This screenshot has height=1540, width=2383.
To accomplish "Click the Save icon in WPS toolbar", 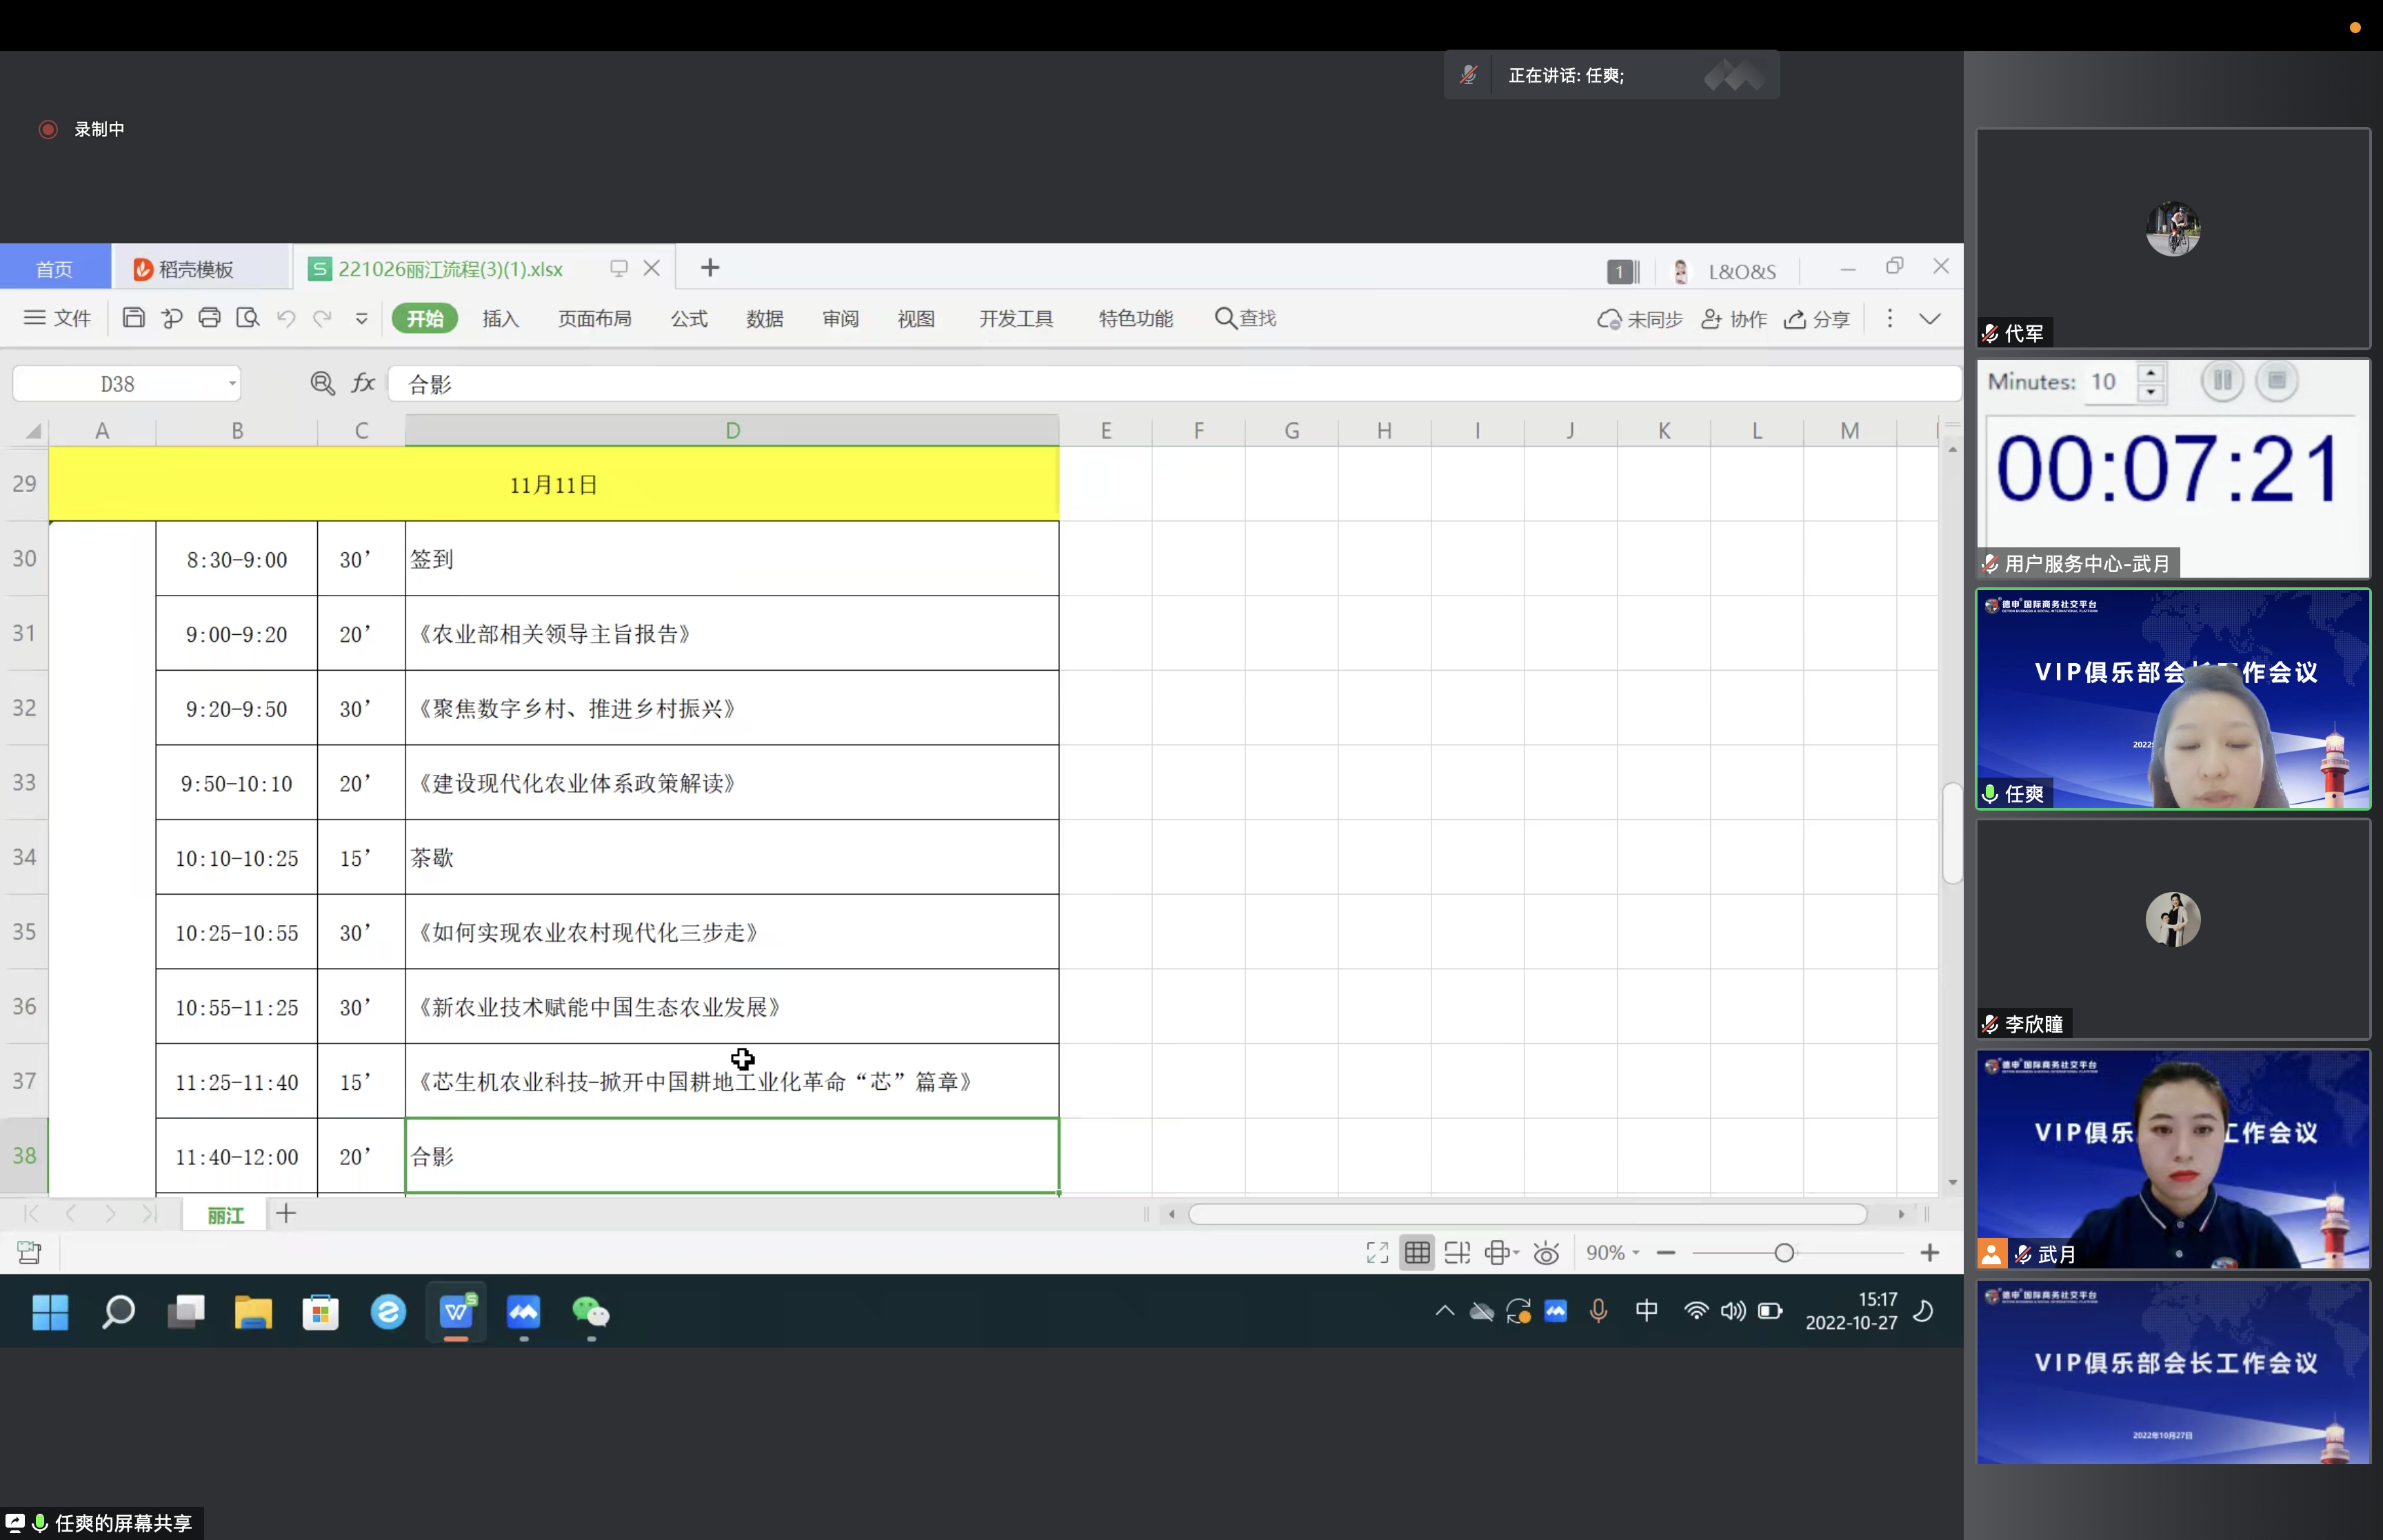I will point(133,318).
